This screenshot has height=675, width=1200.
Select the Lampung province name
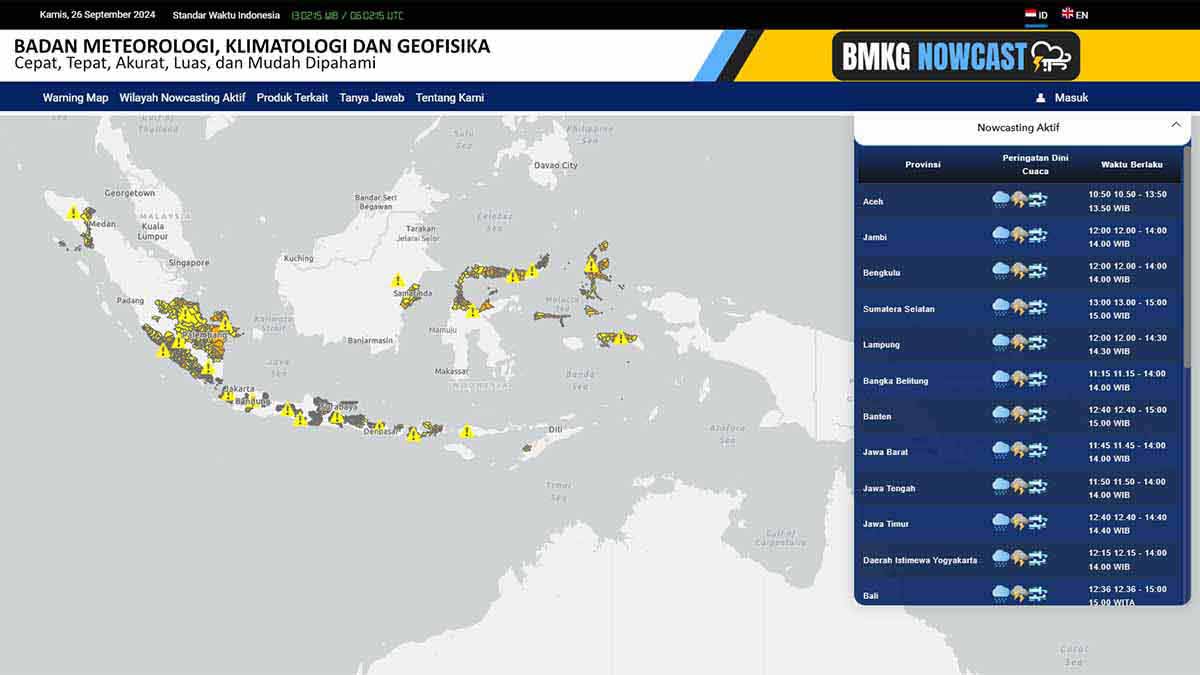point(882,345)
